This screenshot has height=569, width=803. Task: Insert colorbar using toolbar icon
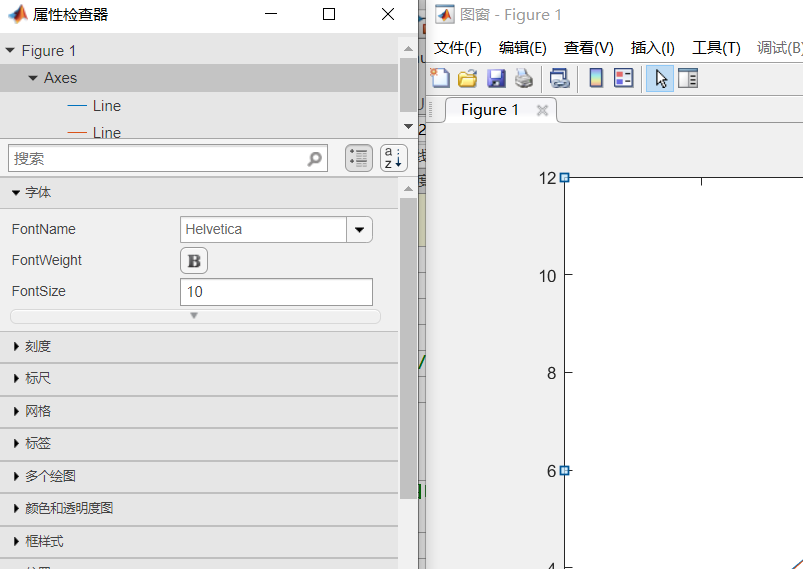(596, 78)
